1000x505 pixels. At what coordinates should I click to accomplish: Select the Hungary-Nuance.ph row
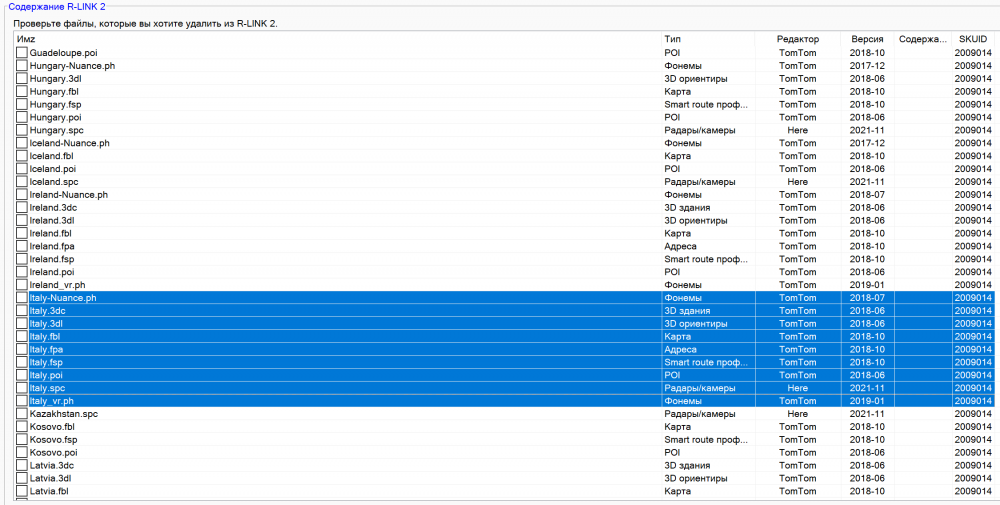504,66
